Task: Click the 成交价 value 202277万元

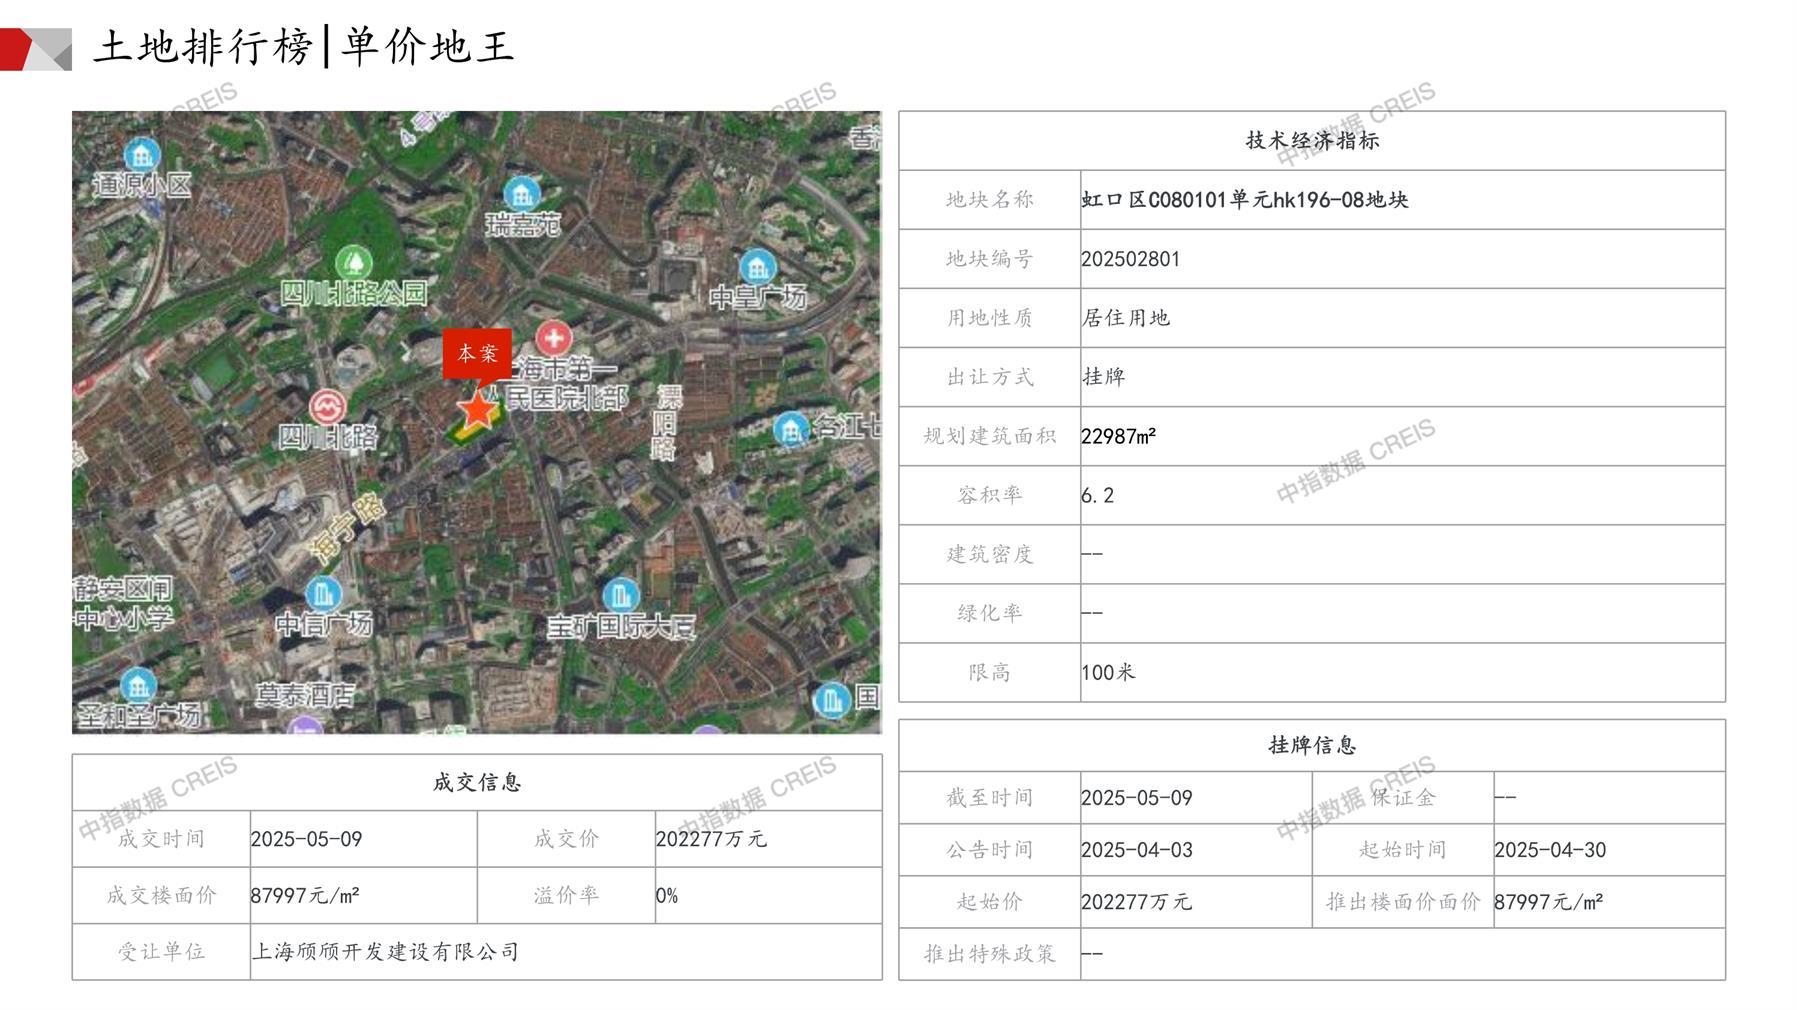Action: click(x=711, y=839)
